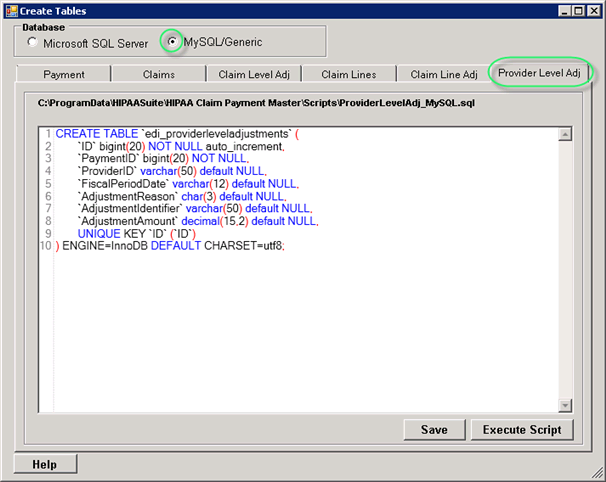Minimize the Create Tables window
Screen dimensions: 606x482
tap(556, 10)
